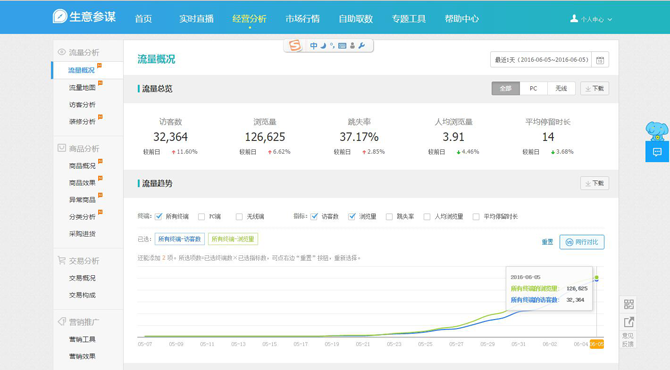Click the punctuation icon on the IME bar
670x370 pixels.
[x=332, y=46]
